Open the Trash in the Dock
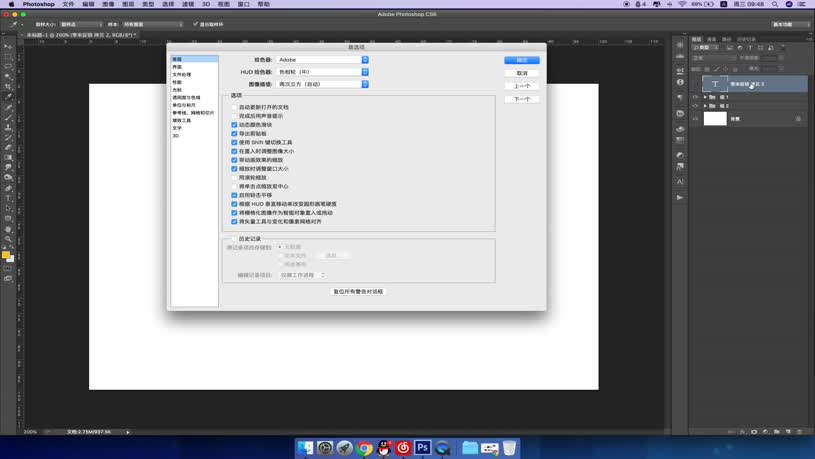The height and width of the screenshot is (459, 815). point(509,448)
